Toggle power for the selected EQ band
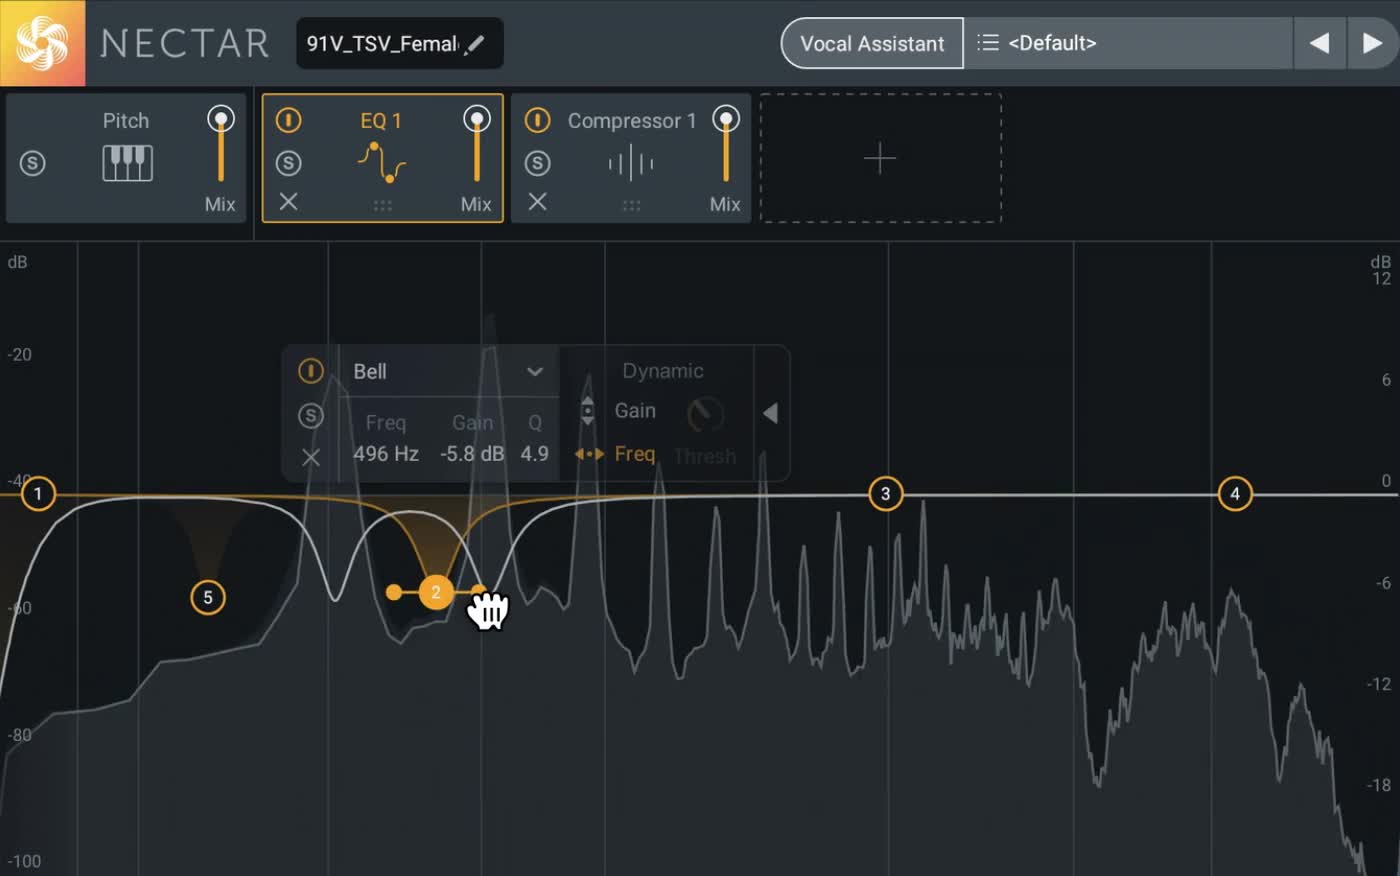 point(311,372)
